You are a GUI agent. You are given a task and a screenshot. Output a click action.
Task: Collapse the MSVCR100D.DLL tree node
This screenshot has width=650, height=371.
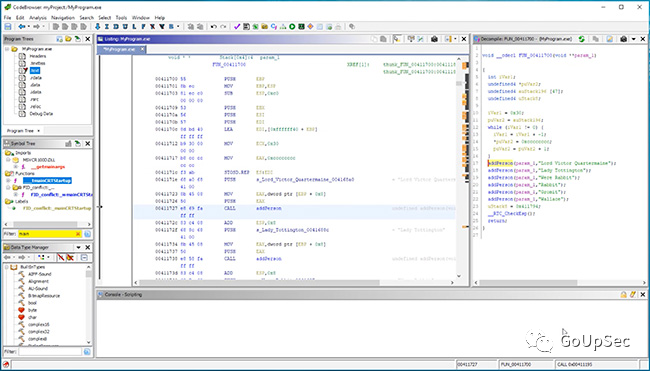click(x=8, y=160)
